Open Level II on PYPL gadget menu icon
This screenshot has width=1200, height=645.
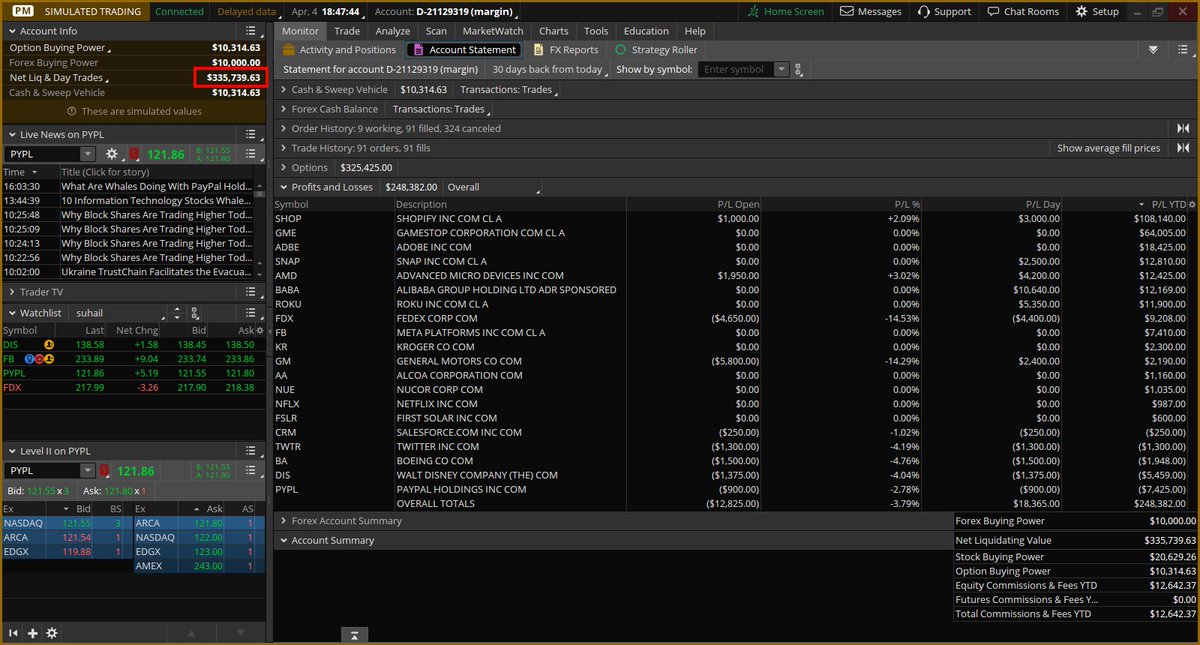252,451
